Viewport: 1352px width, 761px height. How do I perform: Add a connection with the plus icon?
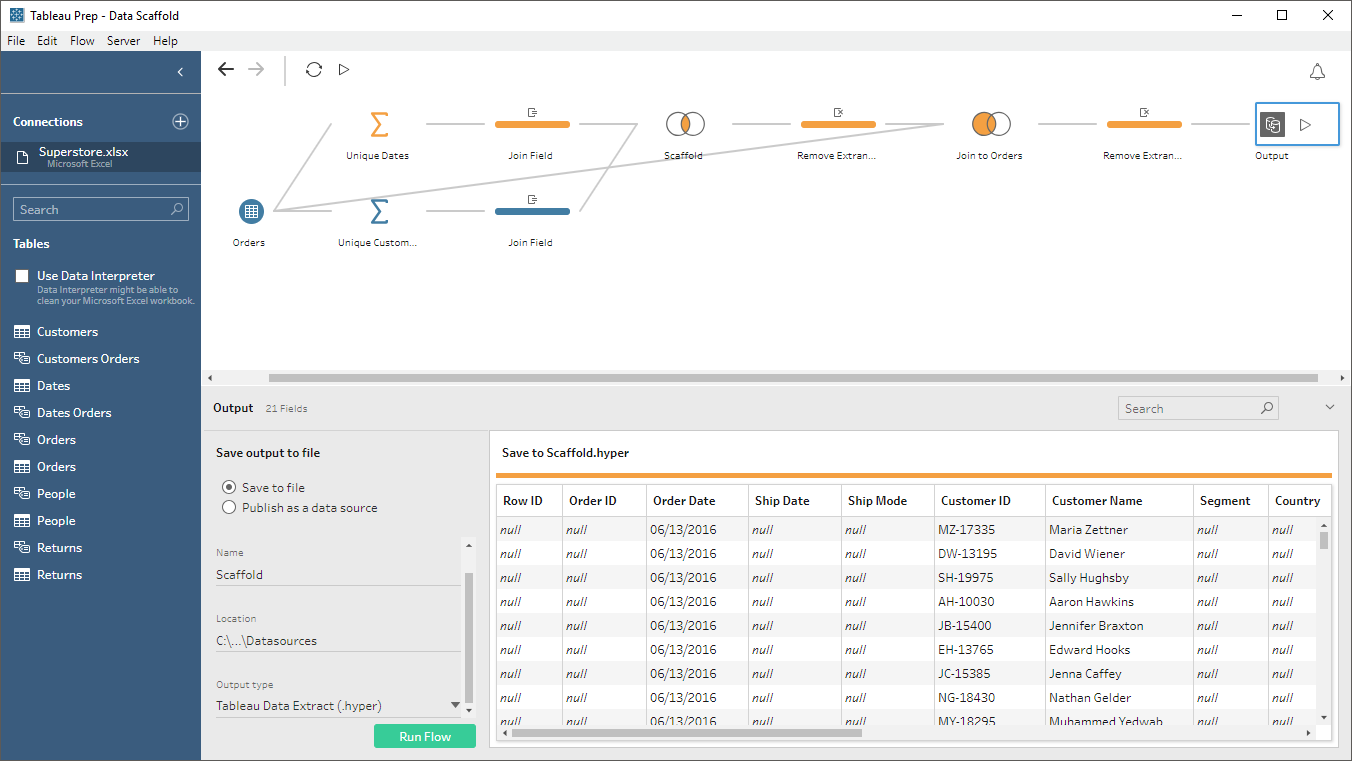[x=180, y=121]
